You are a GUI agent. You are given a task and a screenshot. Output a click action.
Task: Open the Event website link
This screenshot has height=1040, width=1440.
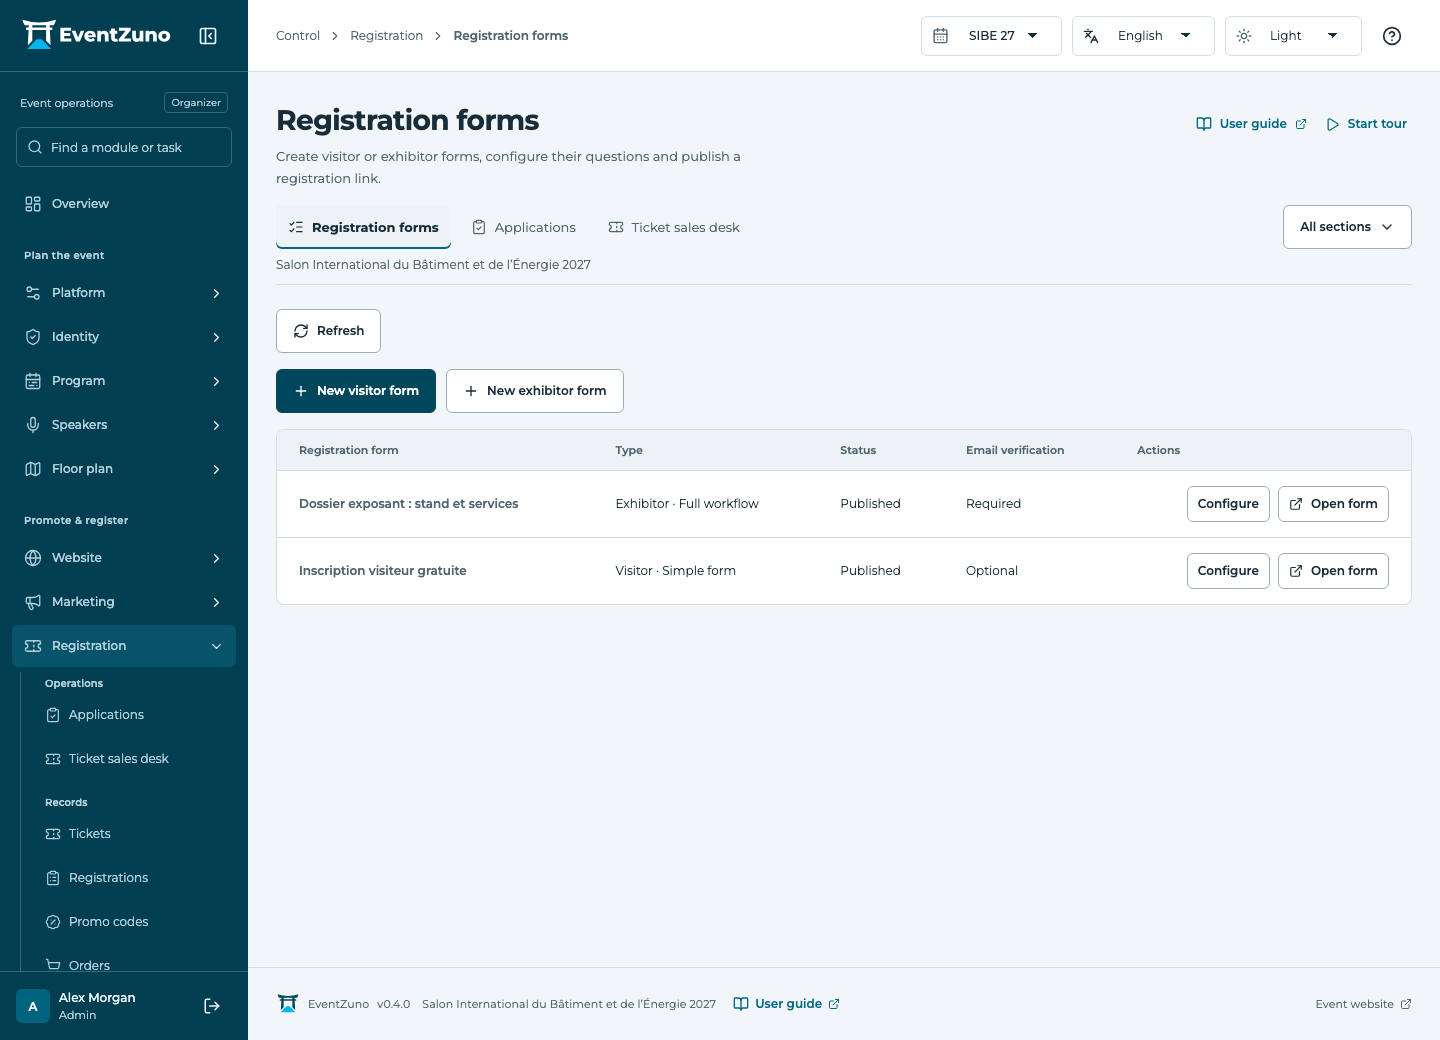point(1363,1004)
